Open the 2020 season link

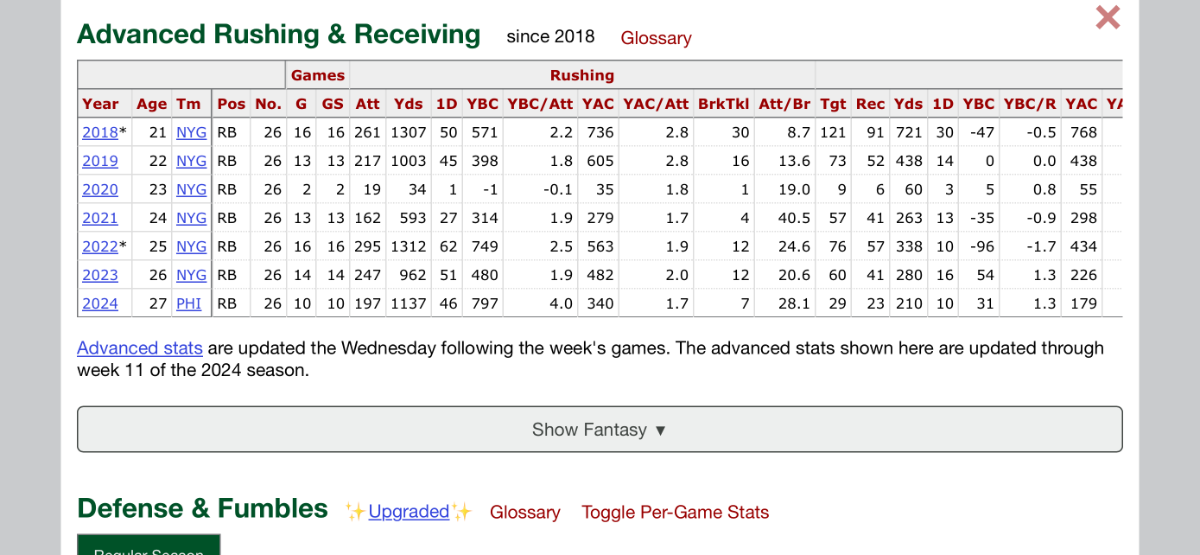click(x=100, y=189)
